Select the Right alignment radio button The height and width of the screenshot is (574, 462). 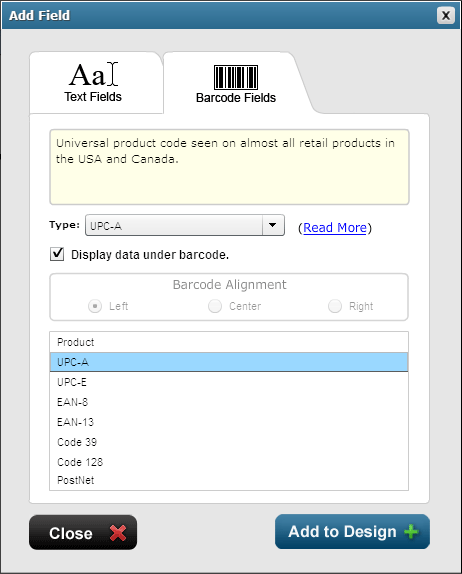tap(335, 306)
